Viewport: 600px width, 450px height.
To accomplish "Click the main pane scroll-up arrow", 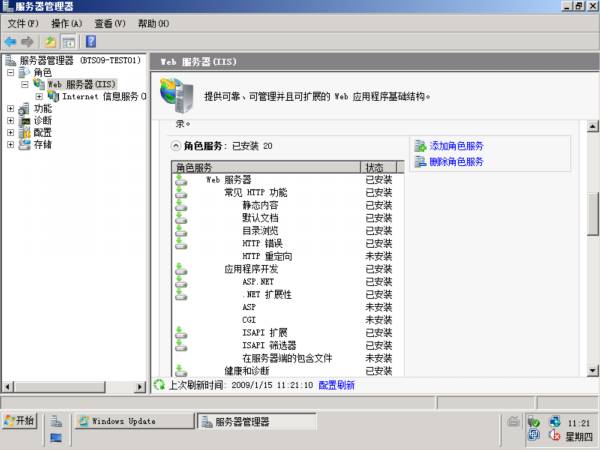I will (593, 126).
